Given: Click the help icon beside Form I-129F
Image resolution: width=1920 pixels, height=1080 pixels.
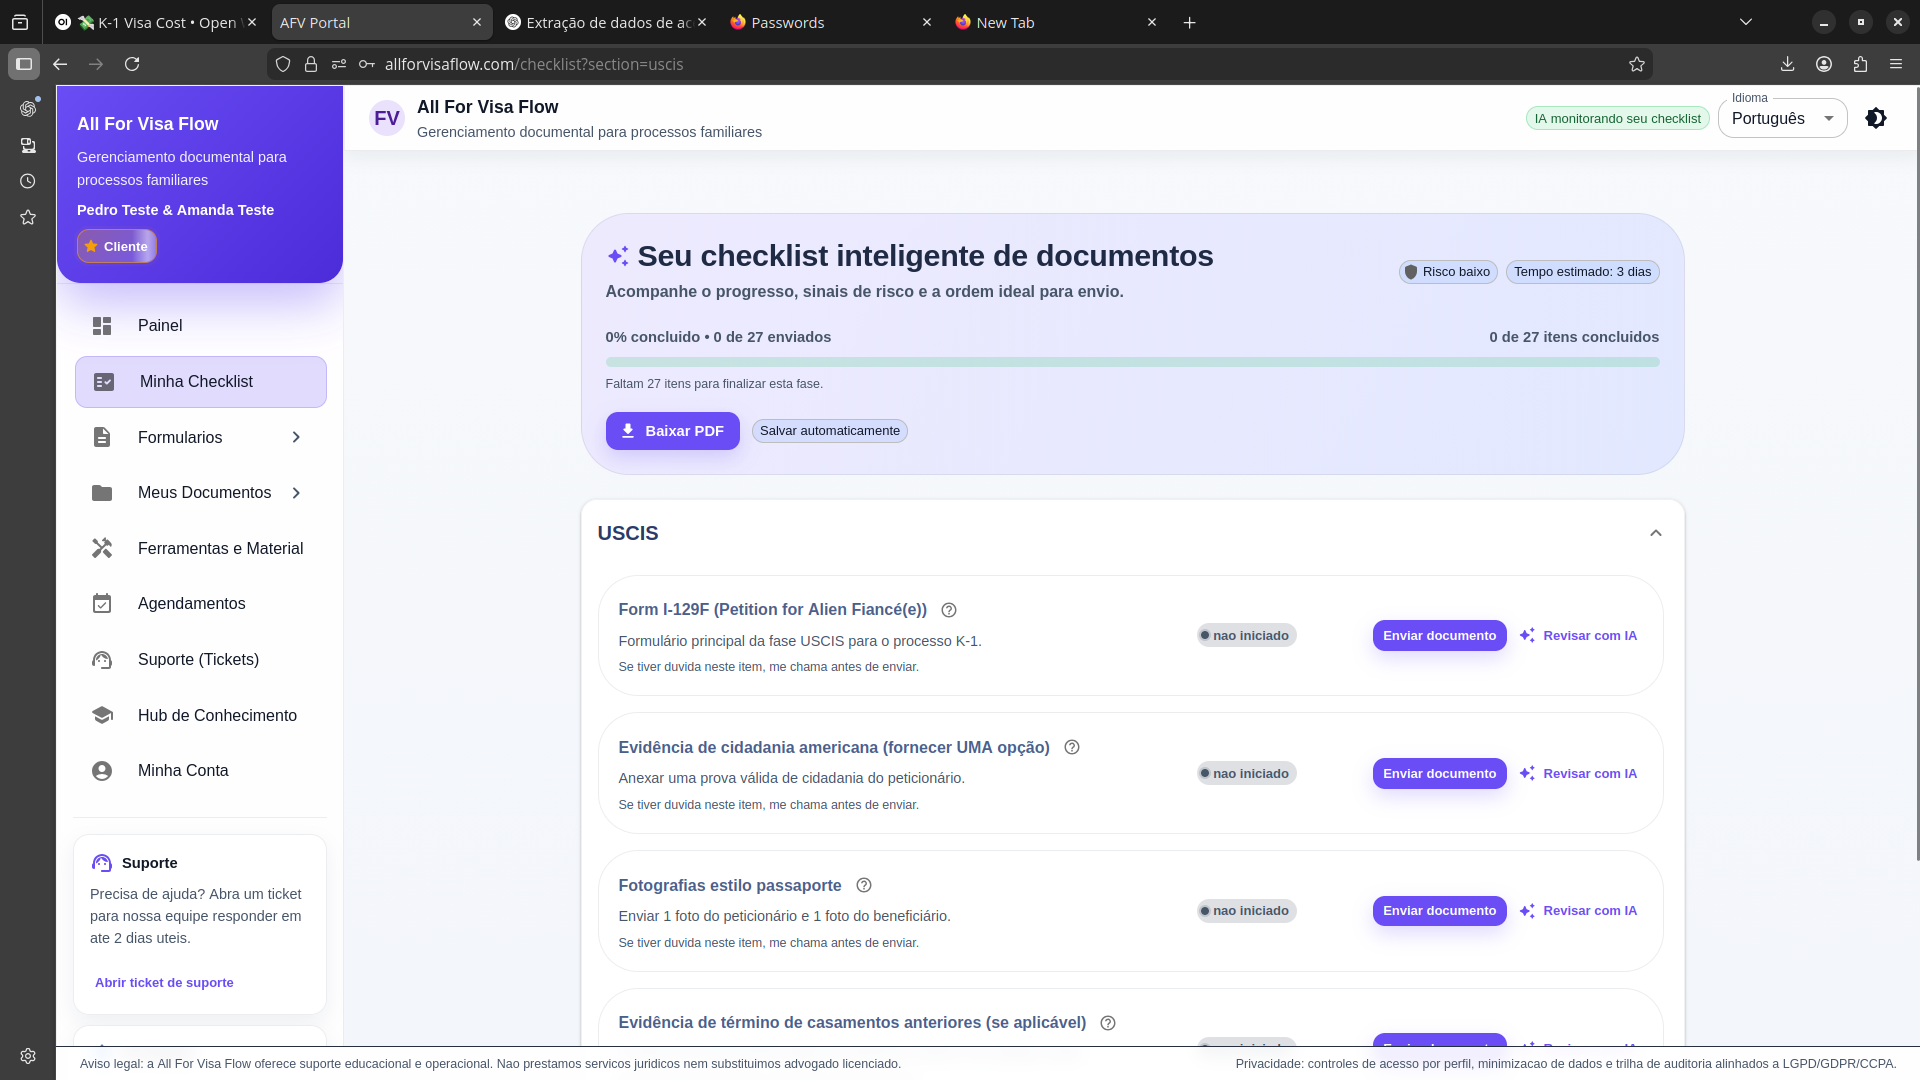Looking at the screenshot, I should [949, 610].
